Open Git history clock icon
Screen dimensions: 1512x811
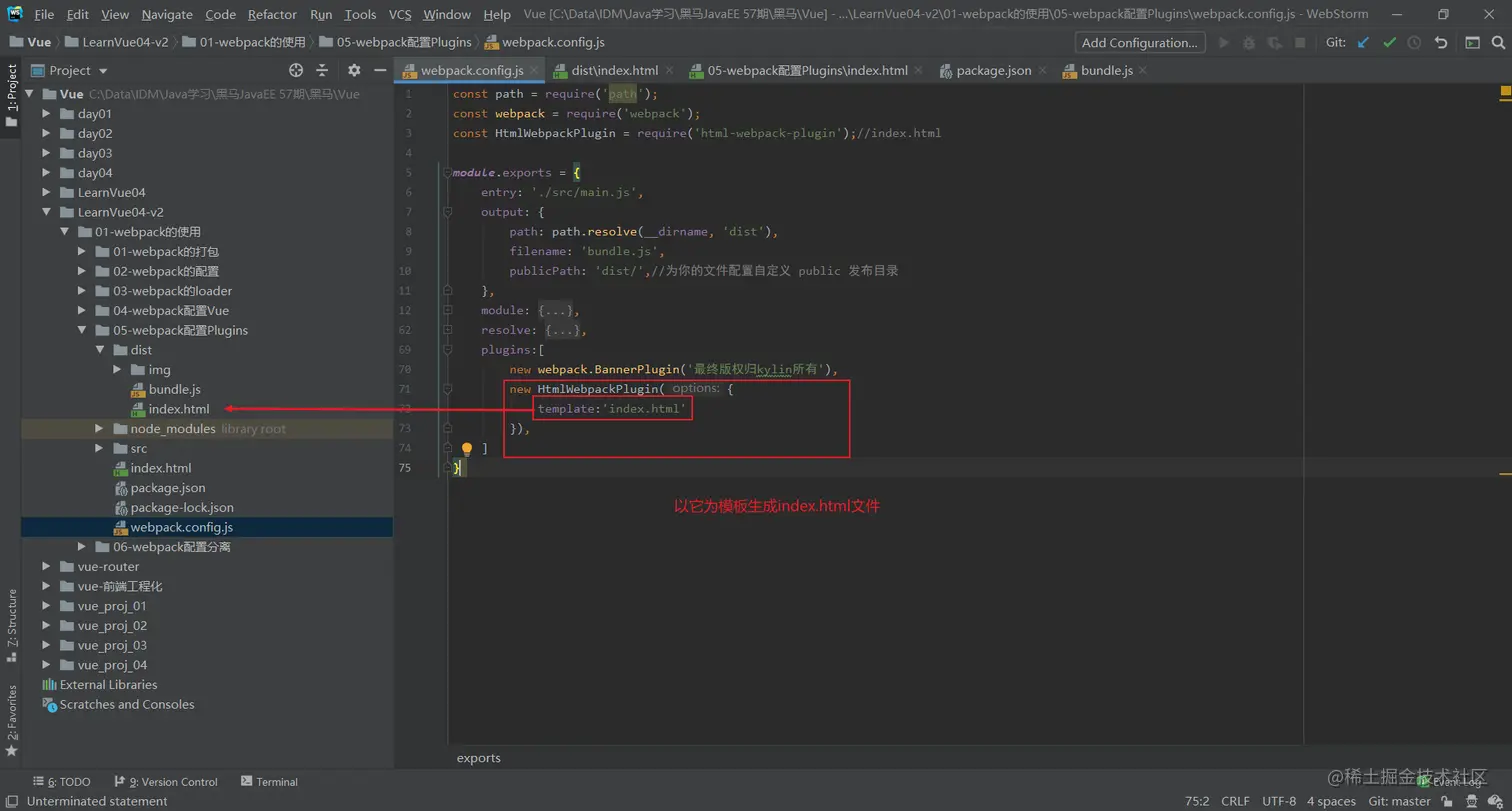pos(1414,43)
